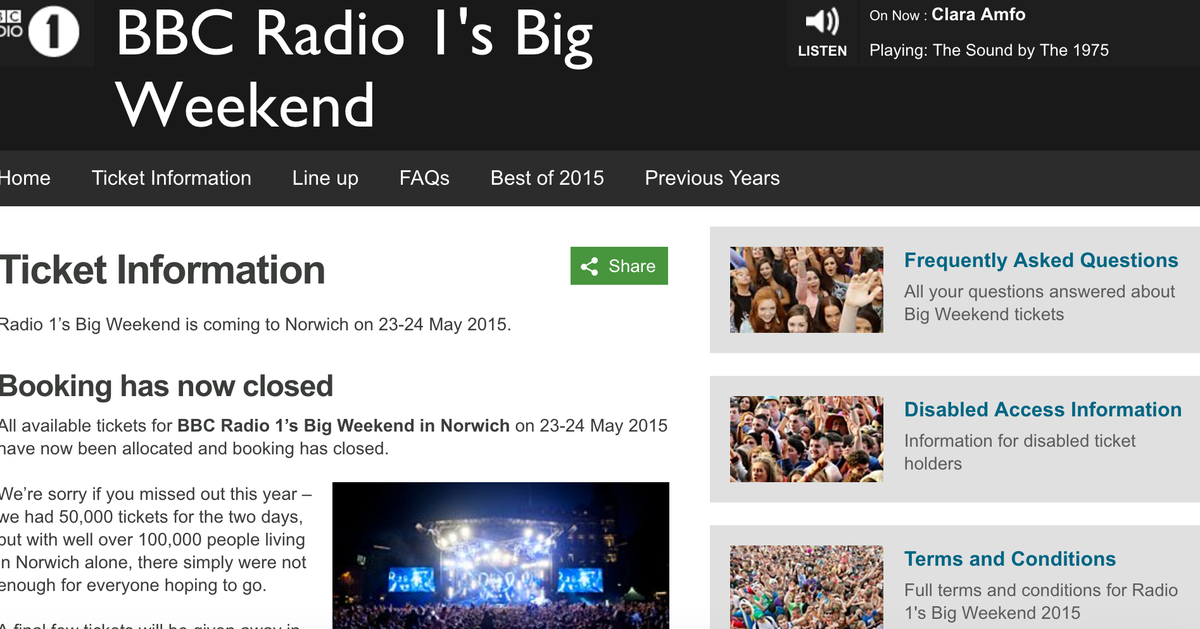Click the Disabled Access Information image
The width and height of the screenshot is (1200, 629).
pos(806,439)
